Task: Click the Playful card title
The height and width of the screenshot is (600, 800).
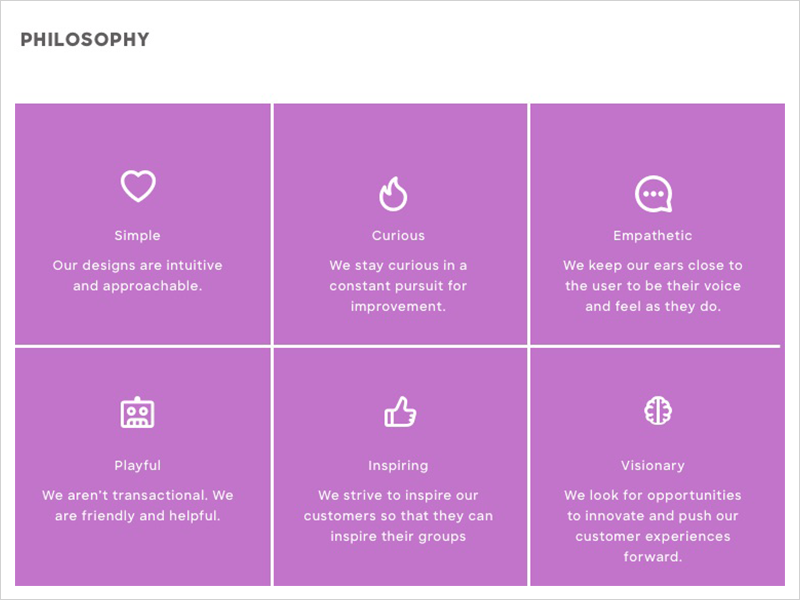Action: tap(137, 465)
